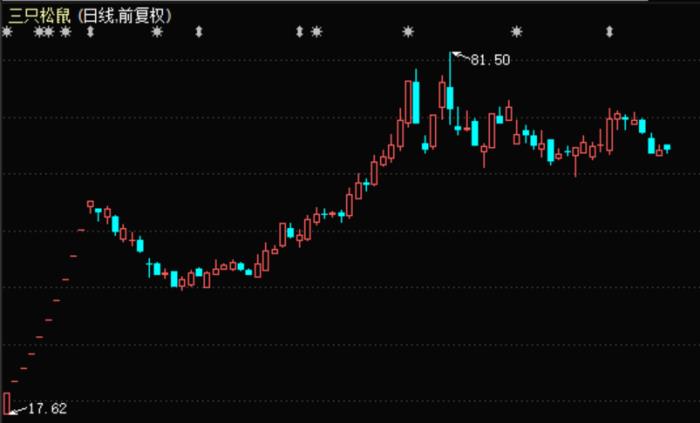Select the first red candle beside 17.62
The height and width of the screenshot is (423, 700).
pos(7,402)
